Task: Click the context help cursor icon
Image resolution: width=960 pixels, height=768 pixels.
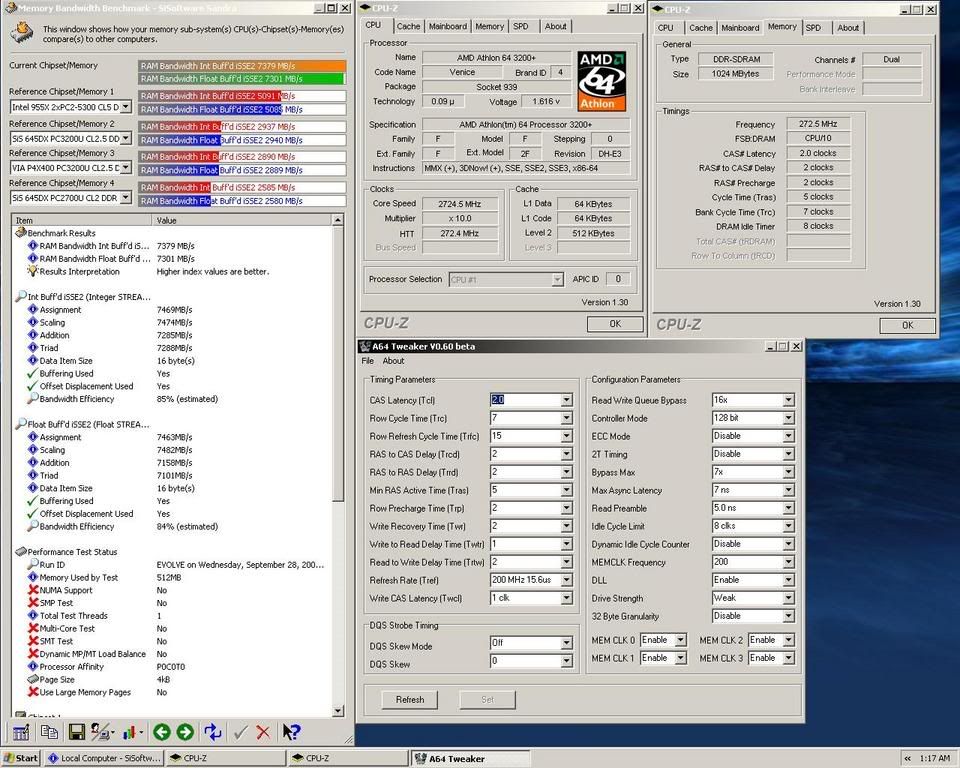Action: click(x=291, y=732)
